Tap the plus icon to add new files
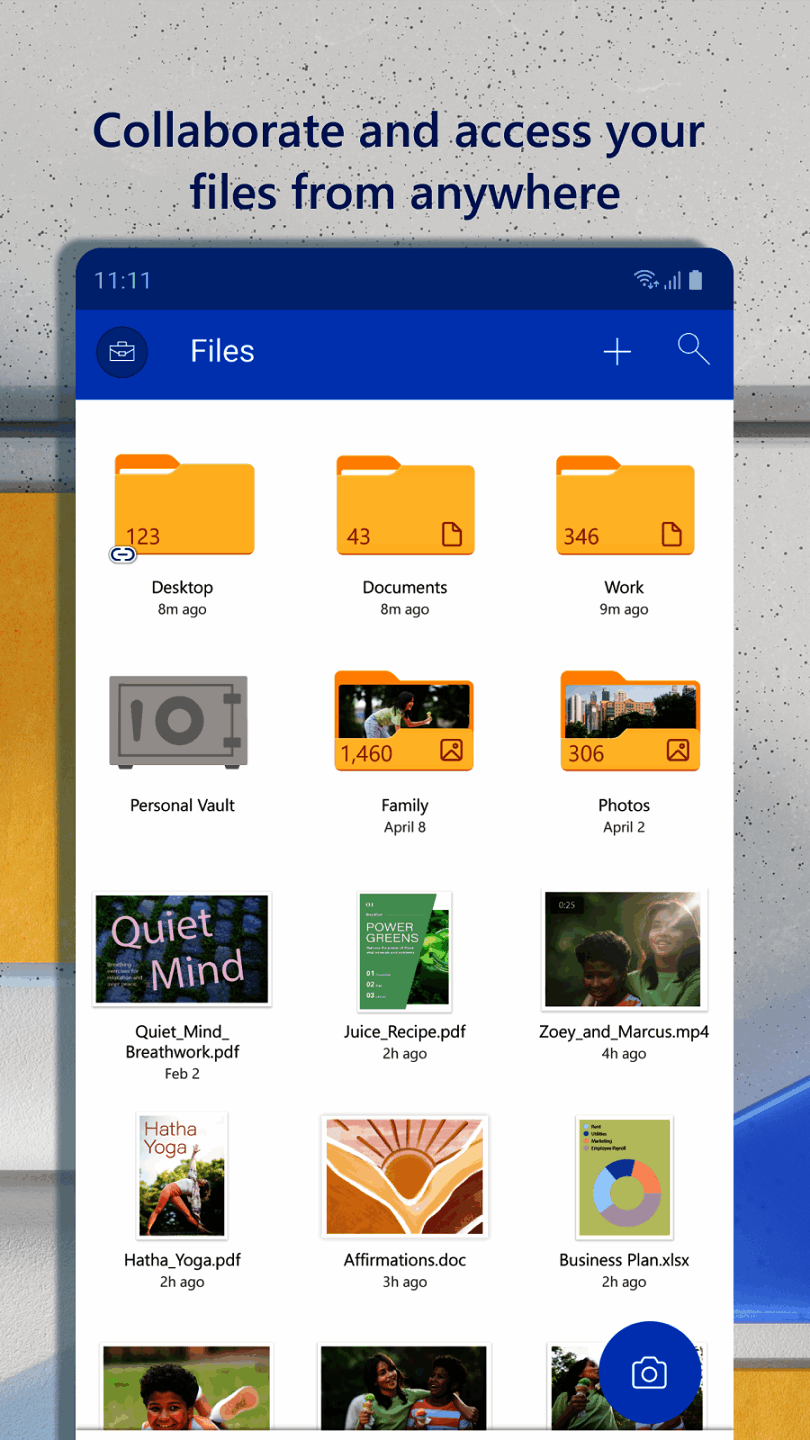The width and height of the screenshot is (810, 1440). [617, 352]
